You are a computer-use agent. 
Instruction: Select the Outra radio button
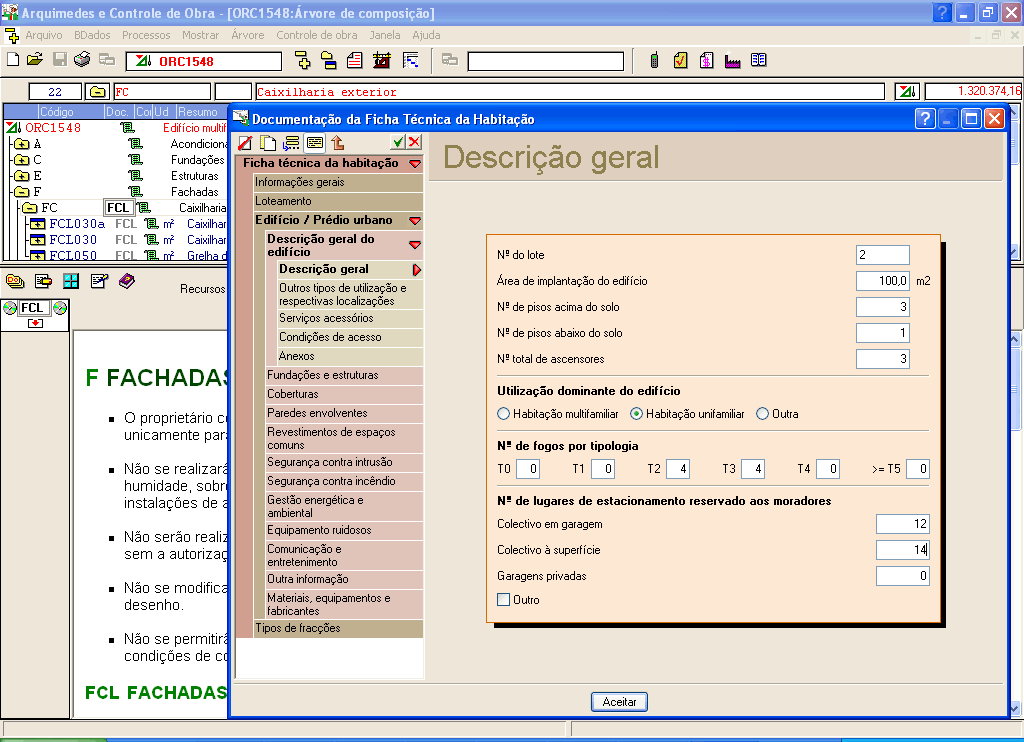(763, 414)
